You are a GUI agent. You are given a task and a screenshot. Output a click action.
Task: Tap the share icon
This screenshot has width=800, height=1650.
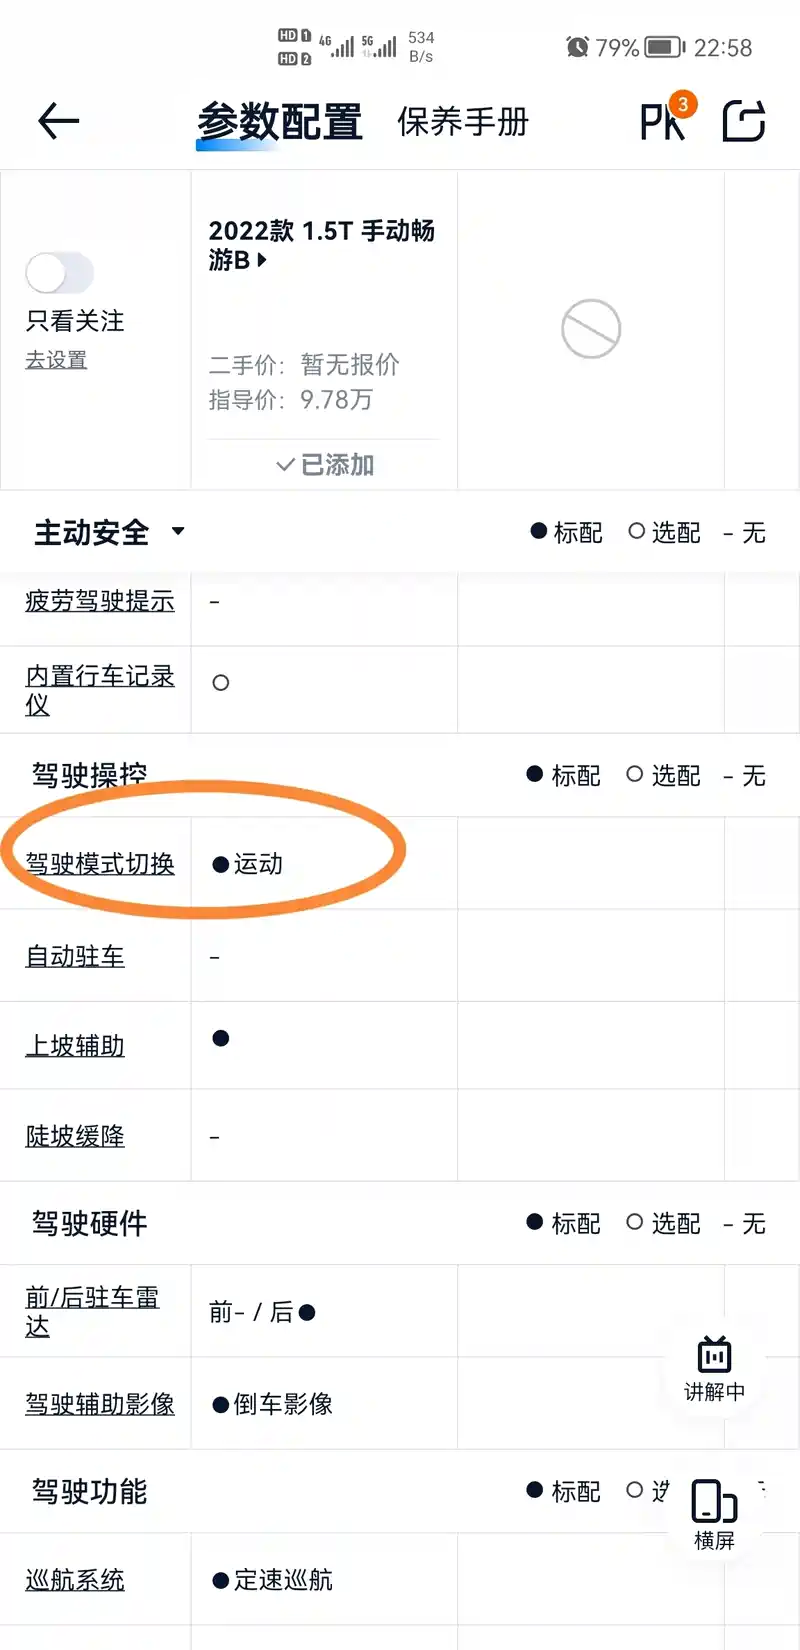[x=744, y=122]
